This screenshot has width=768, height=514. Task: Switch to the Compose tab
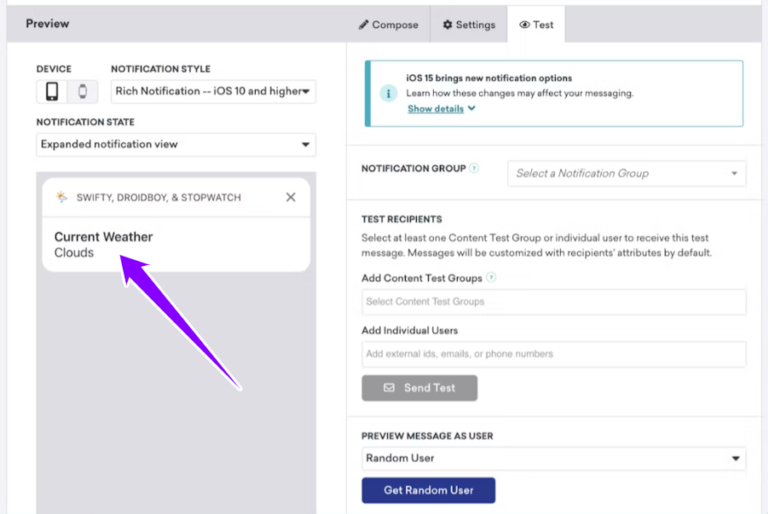388,24
